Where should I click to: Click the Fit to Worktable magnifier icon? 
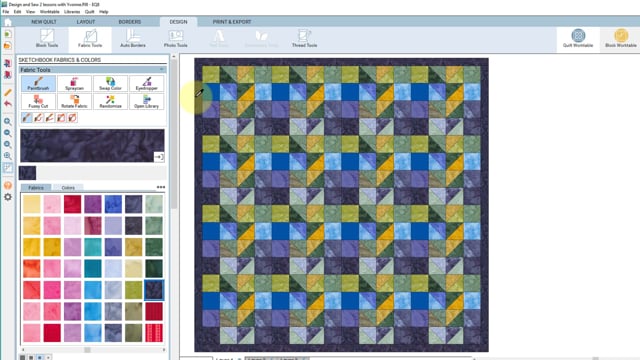tap(8, 156)
